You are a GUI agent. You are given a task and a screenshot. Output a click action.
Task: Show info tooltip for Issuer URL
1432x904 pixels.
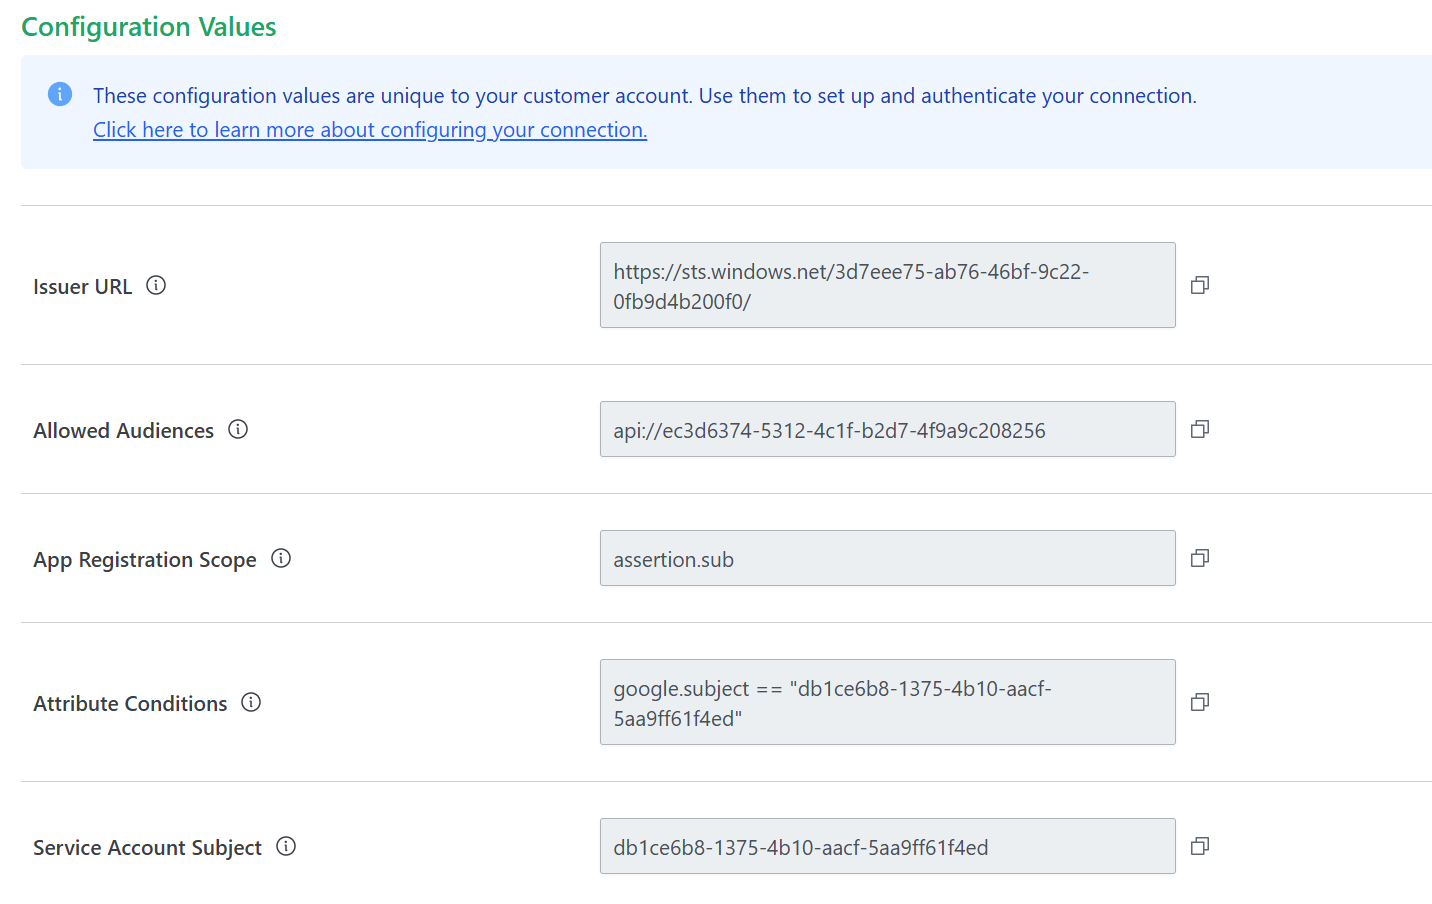[156, 285]
